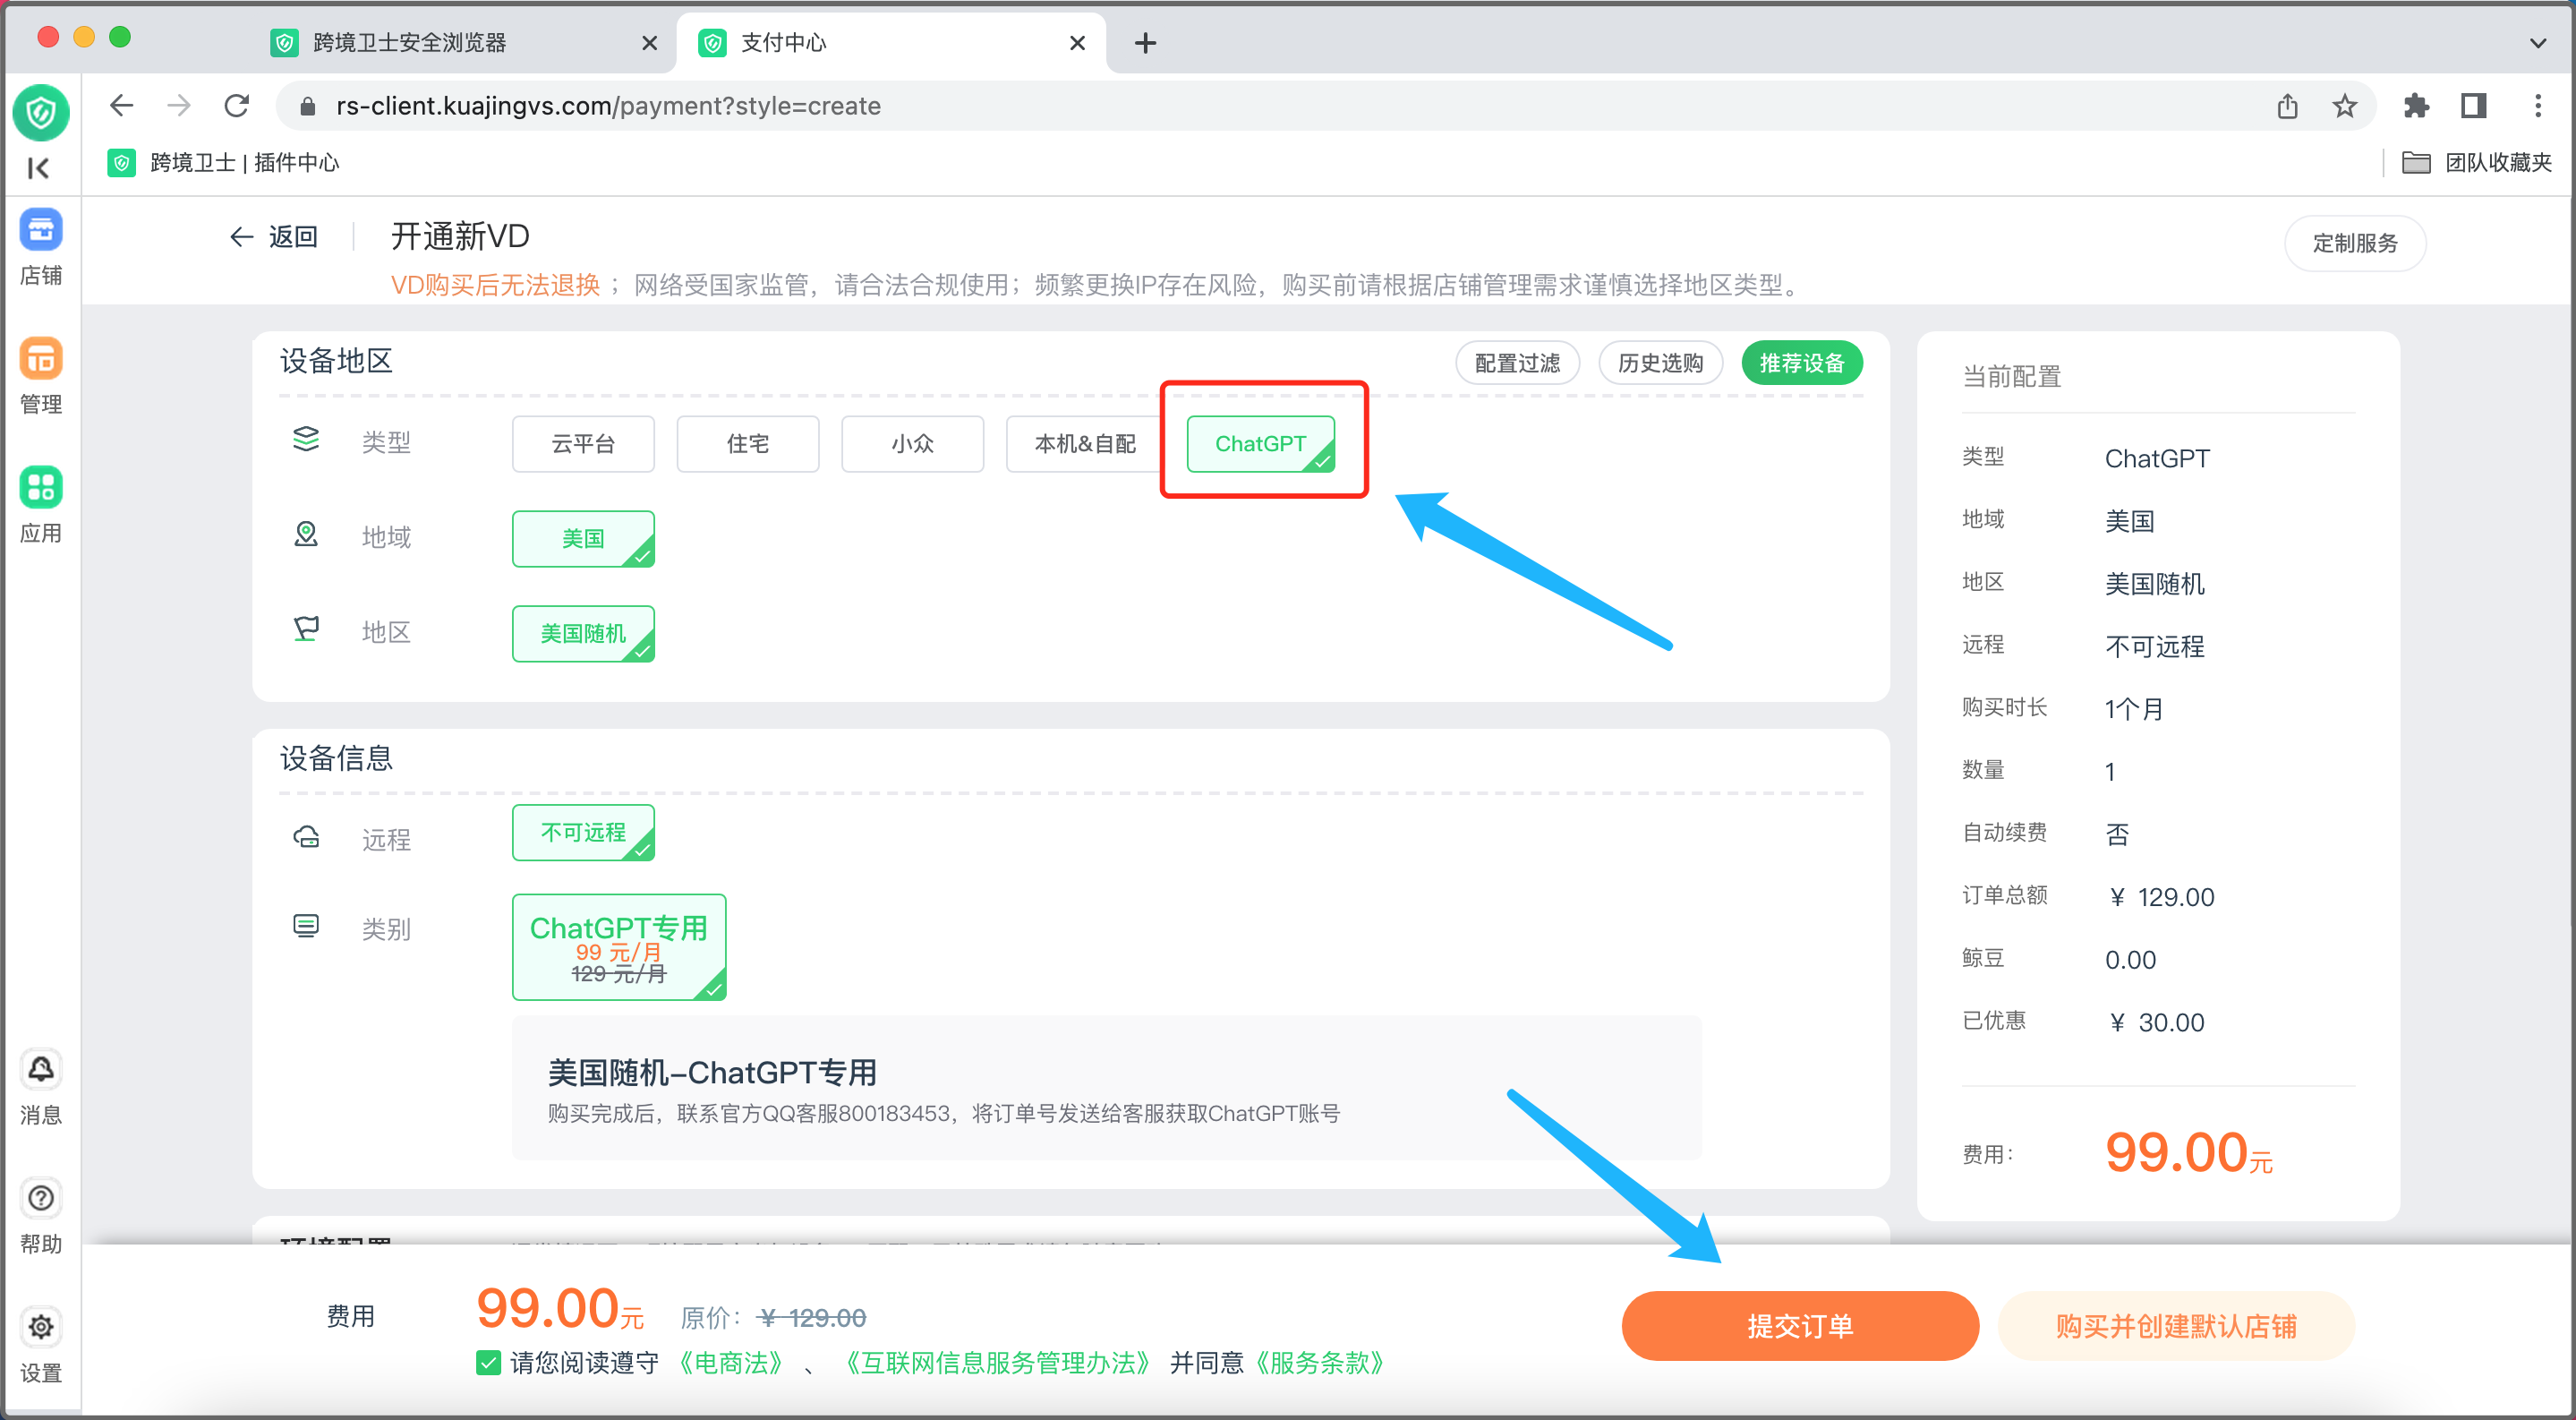
Task: Reload the page with the refresh icon
Action: point(237,106)
